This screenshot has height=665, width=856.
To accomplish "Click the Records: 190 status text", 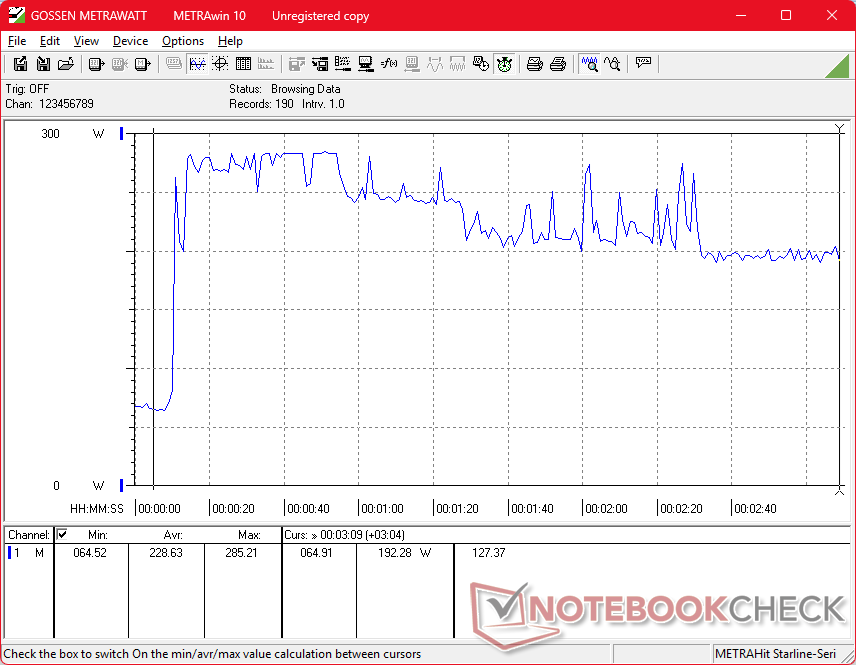I will click(261, 104).
